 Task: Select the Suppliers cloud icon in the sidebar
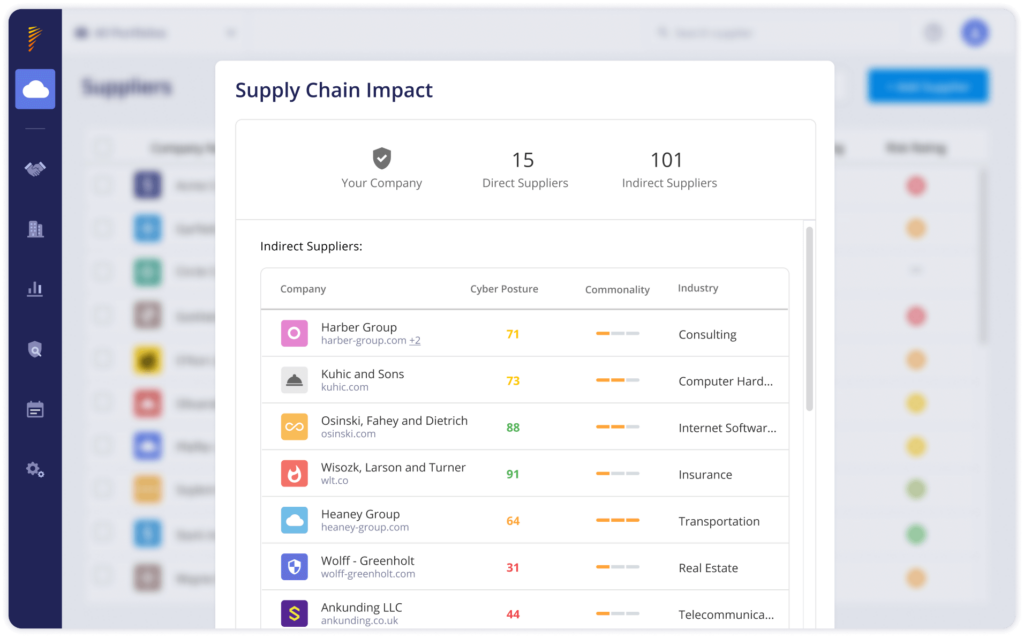pyautogui.click(x=34, y=89)
